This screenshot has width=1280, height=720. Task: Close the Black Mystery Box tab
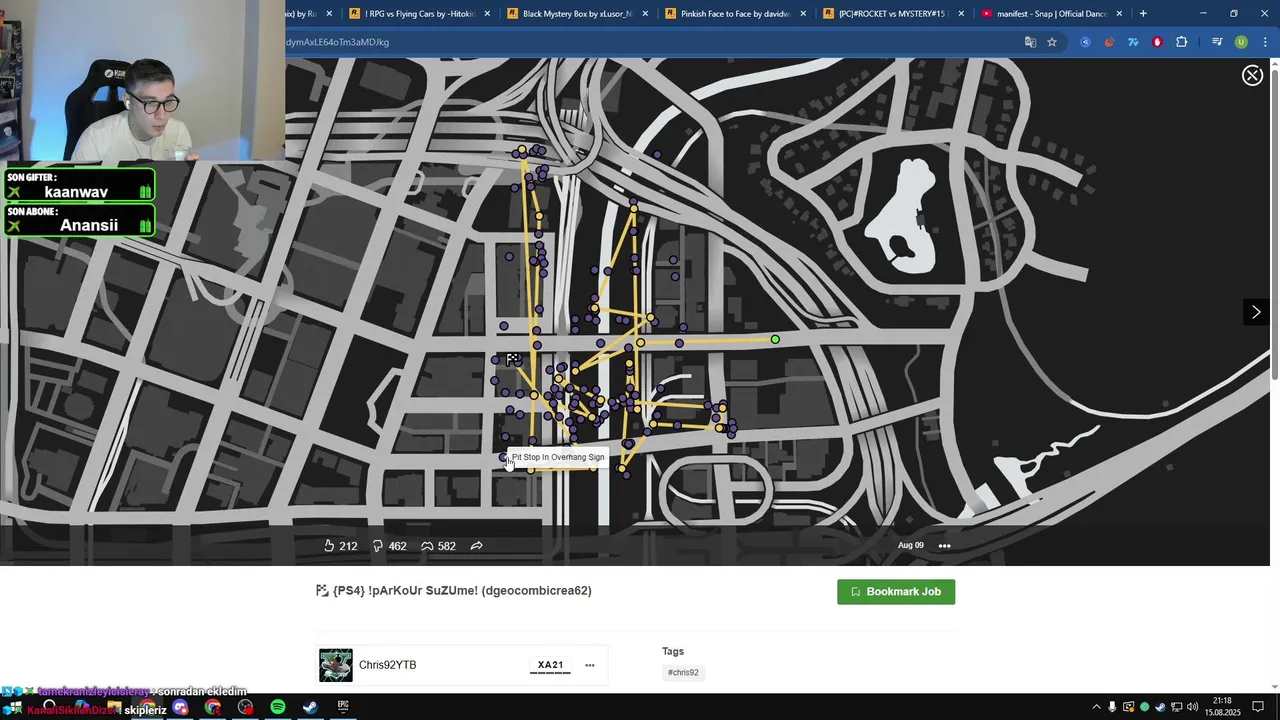click(x=644, y=14)
